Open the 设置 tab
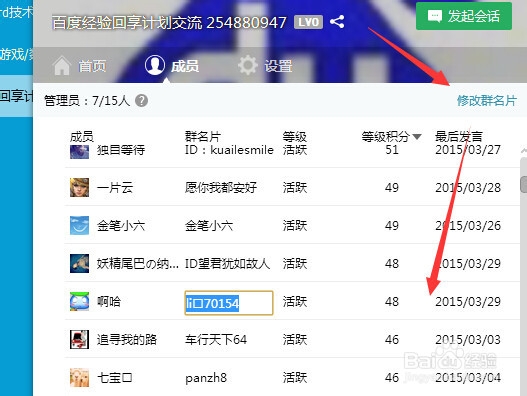 click(265, 65)
